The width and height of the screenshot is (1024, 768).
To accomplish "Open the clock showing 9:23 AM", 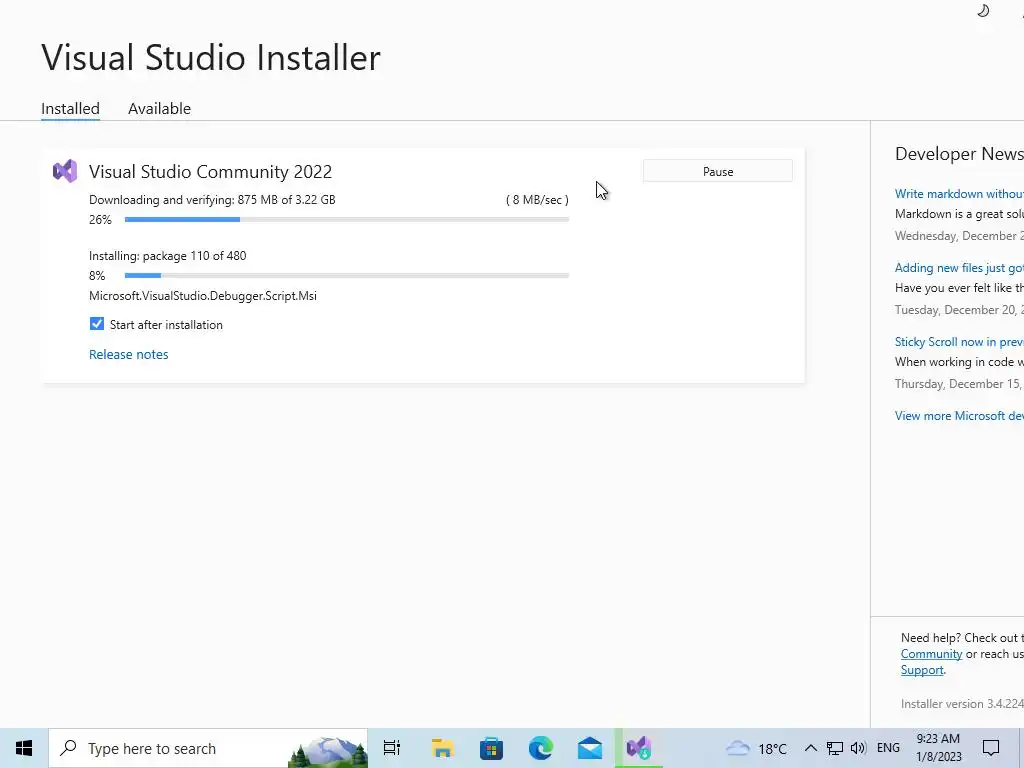I will pyautogui.click(x=938, y=748).
